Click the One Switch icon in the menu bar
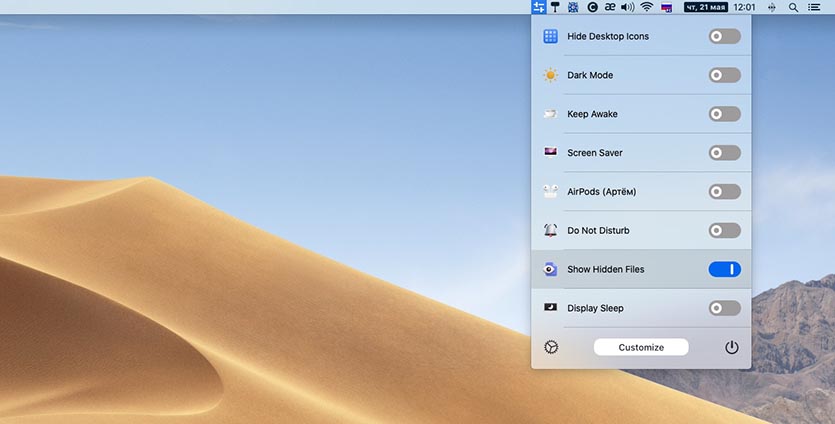835x424 pixels. [x=539, y=7]
